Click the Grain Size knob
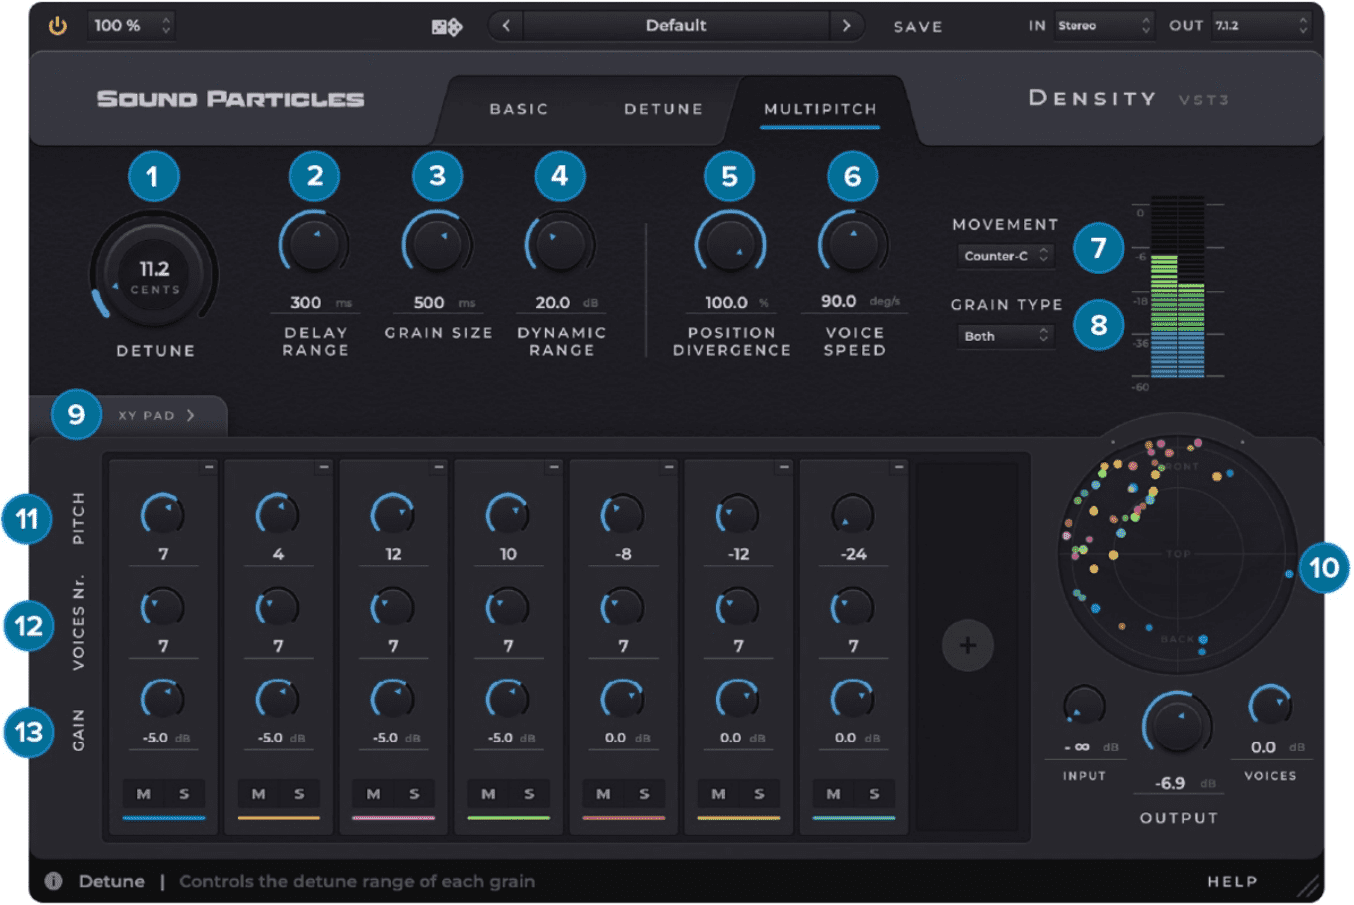 click(437, 244)
